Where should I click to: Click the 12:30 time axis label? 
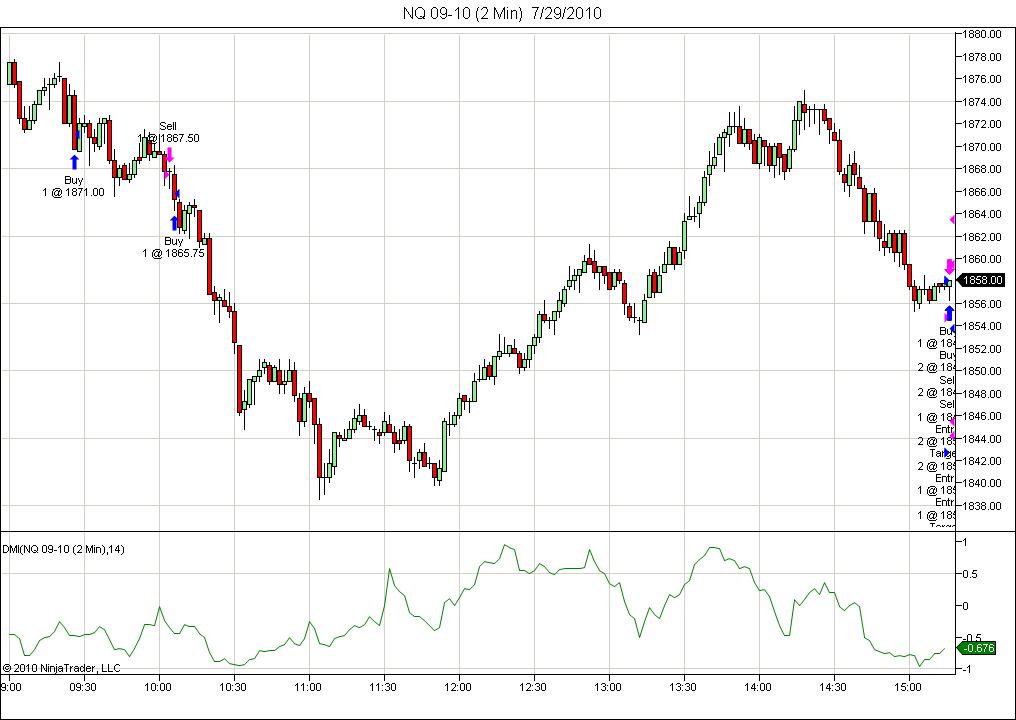(x=534, y=687)
